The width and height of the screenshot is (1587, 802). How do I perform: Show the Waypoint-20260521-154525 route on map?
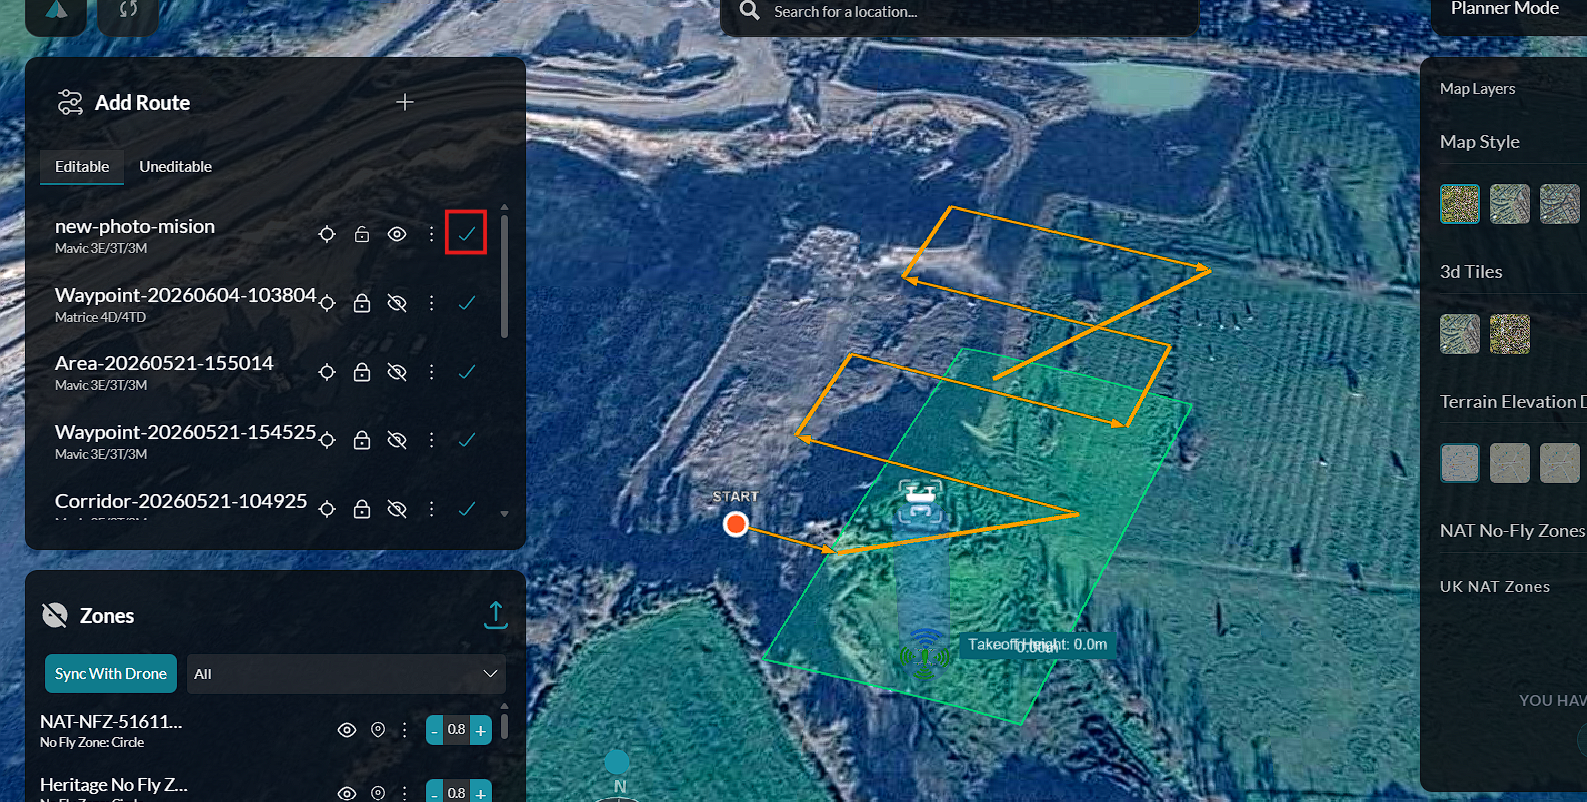coord(397,440)
